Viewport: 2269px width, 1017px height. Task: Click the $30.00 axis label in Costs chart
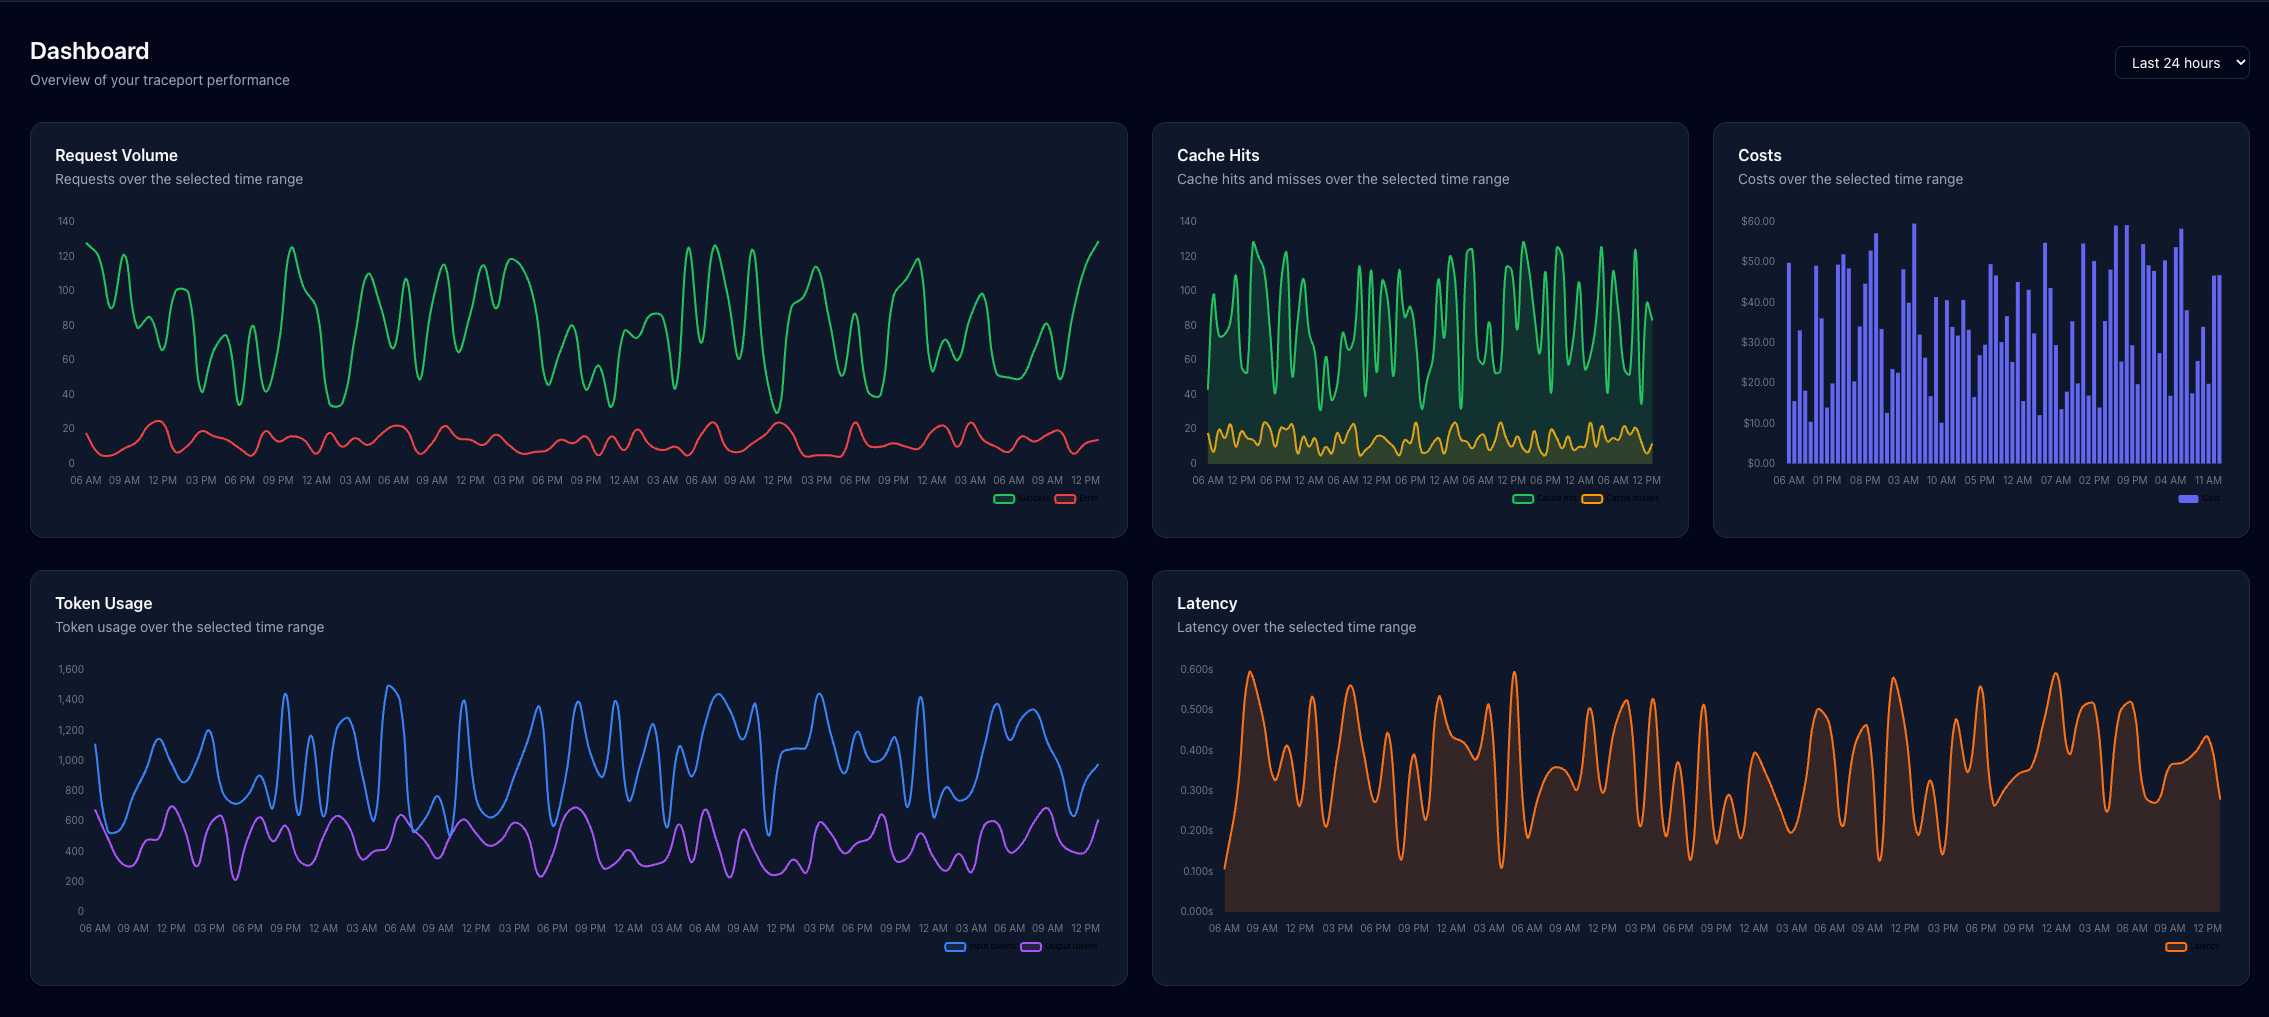pyautogui.click(x=1758, y=342)
